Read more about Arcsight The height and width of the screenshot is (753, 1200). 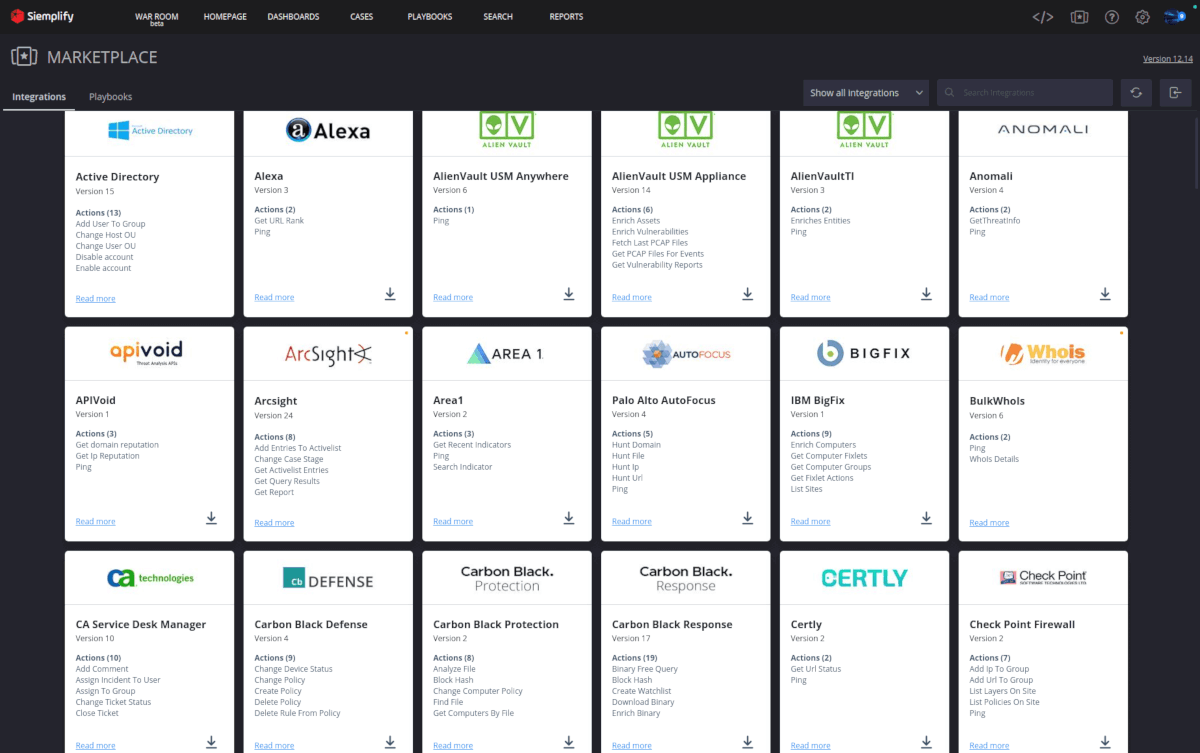274,523
